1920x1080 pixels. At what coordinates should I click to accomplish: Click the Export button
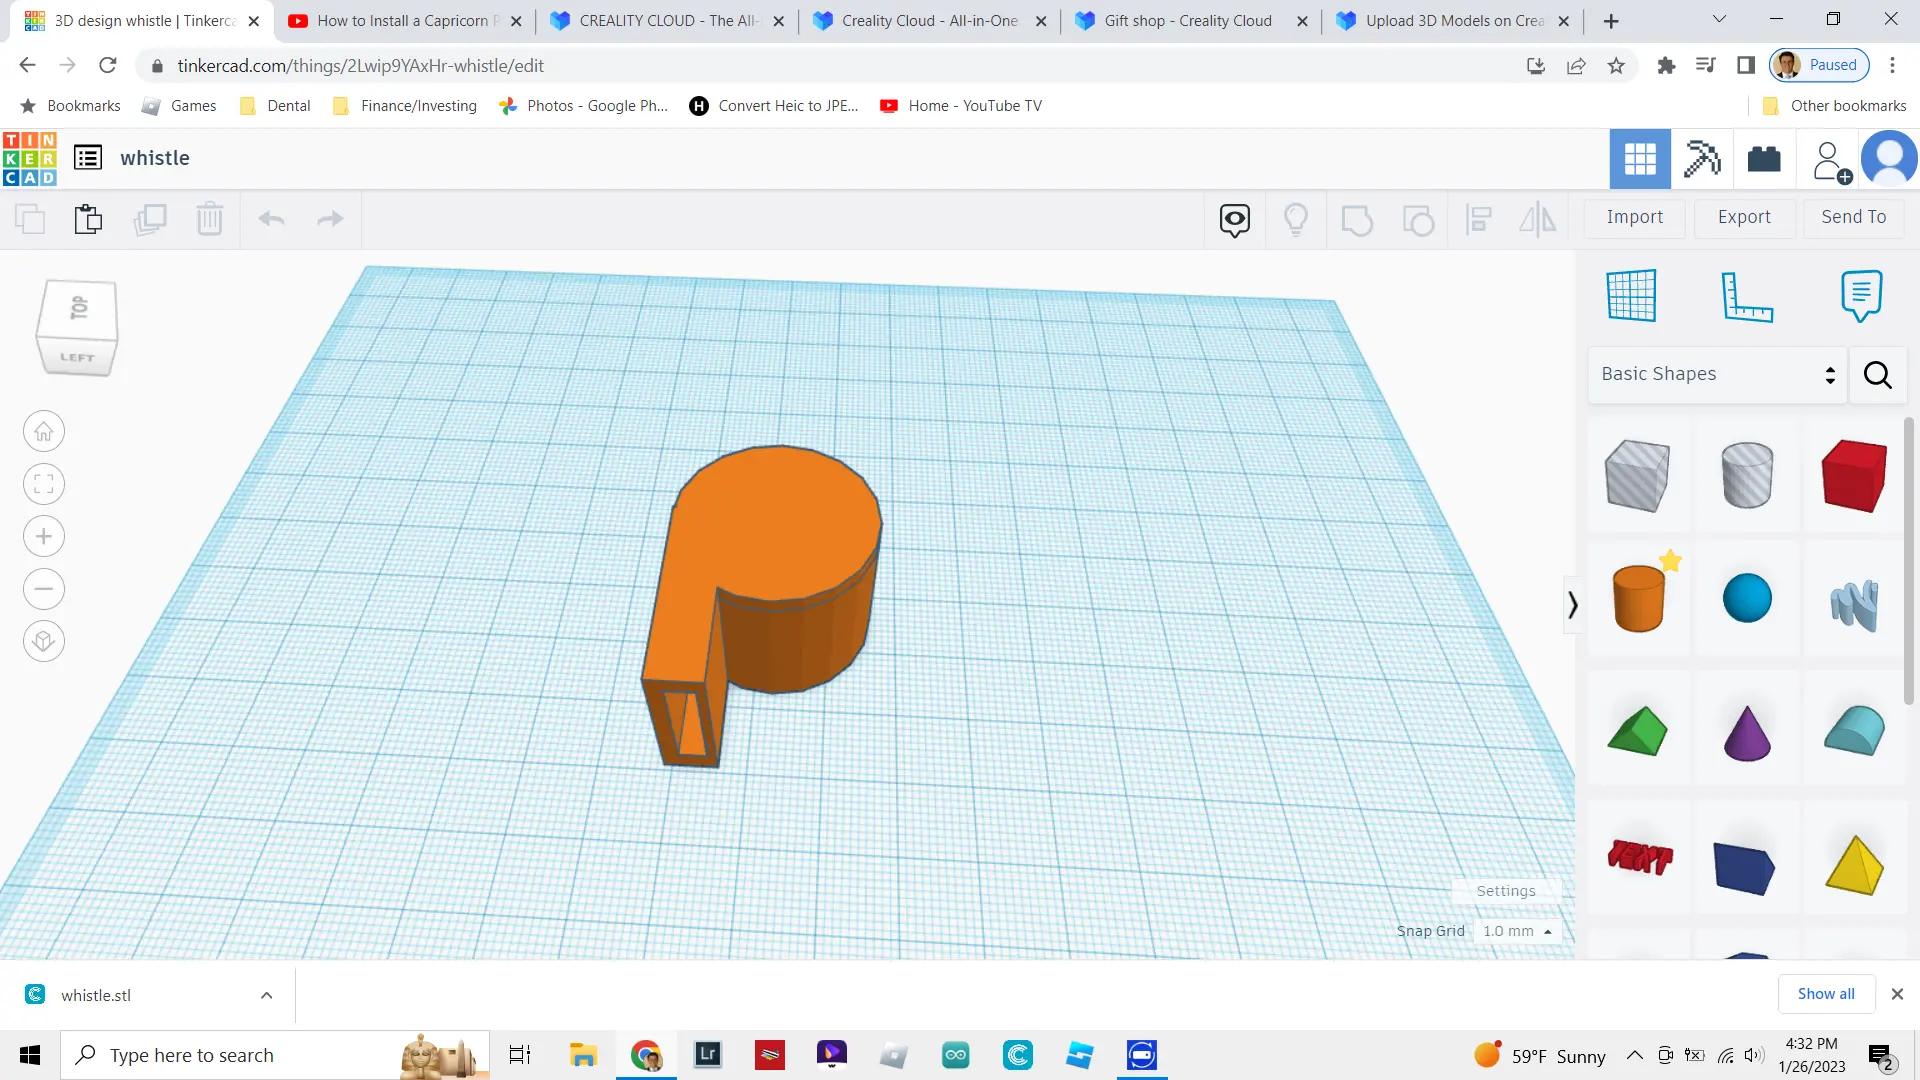point(1743,217)
